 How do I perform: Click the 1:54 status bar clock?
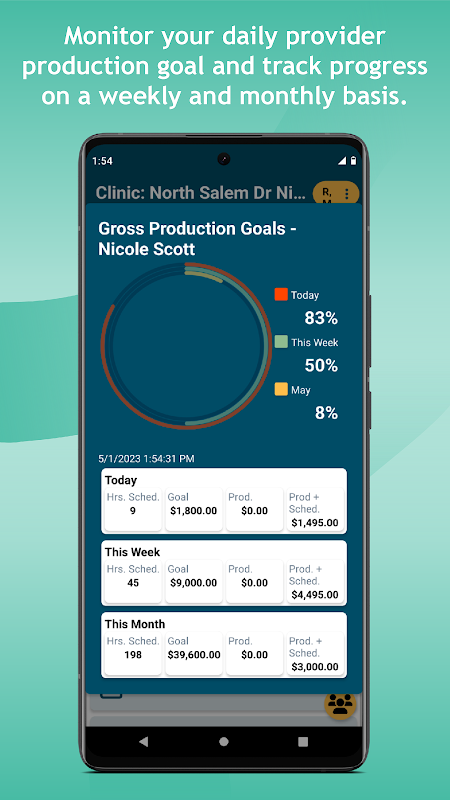pyautogui.click(x=103, y=161)
